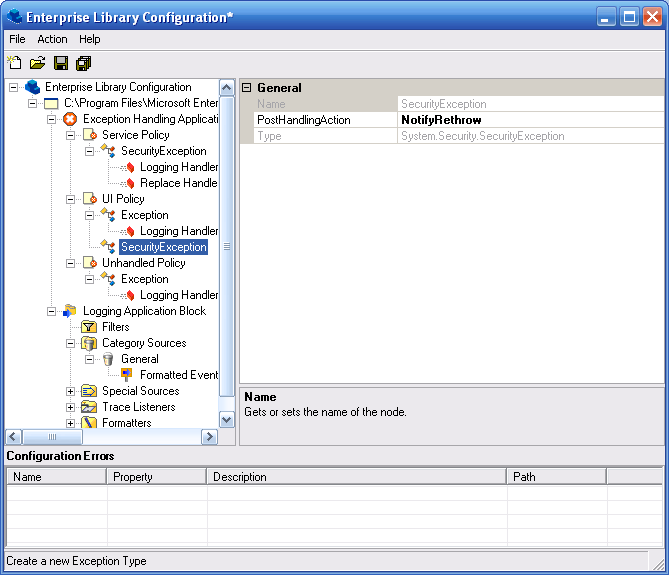Expand the Special Sources node

click(70, 392)
